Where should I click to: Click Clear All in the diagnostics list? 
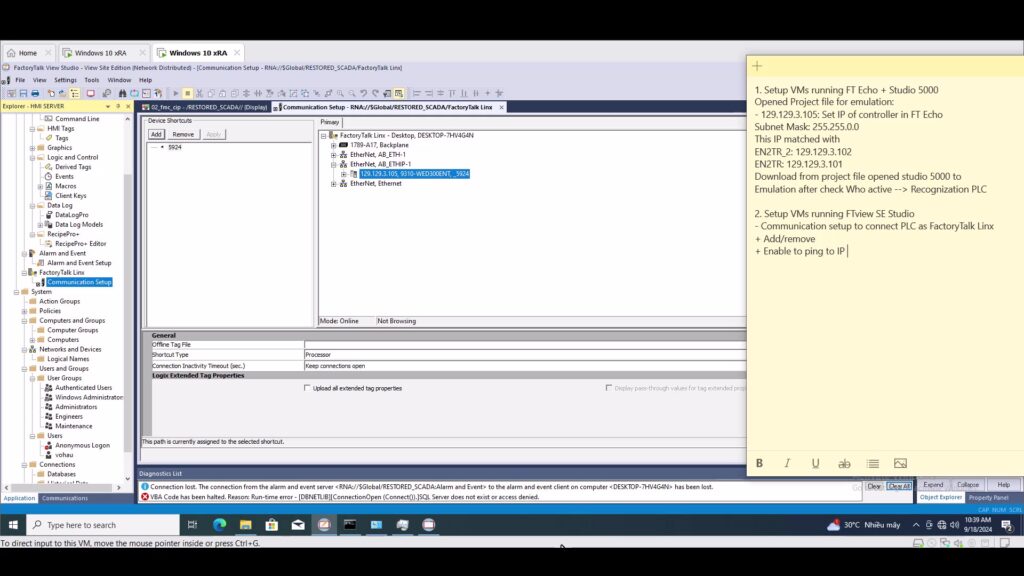coord(899,486)
